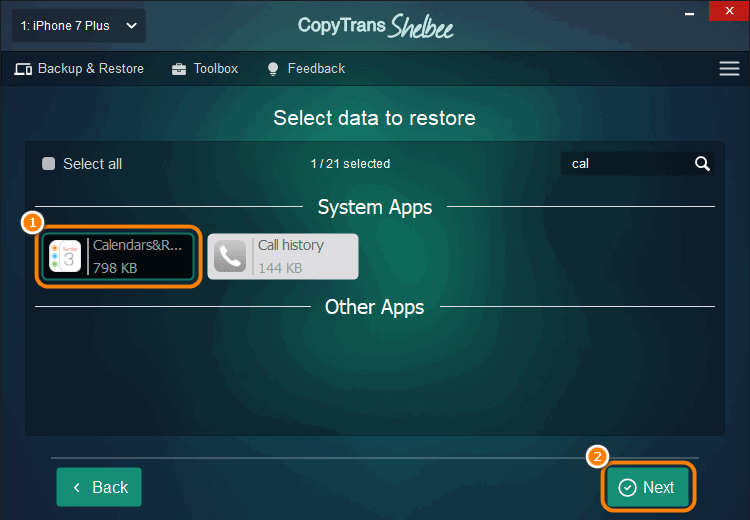Image resolution: width=750 pixels, height=520 pixels.
Task: Minimize the CopyTrans Shelbee window
Action: [x=689, y=14]
